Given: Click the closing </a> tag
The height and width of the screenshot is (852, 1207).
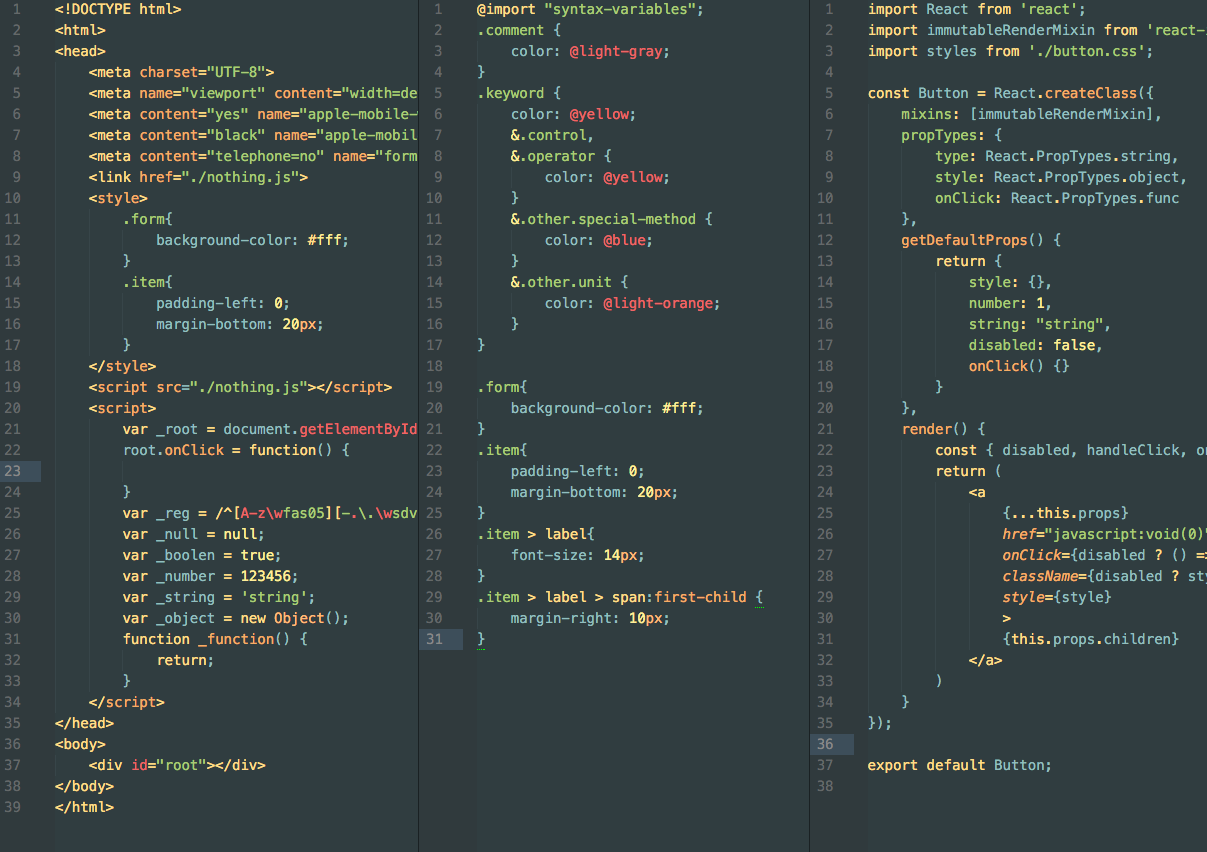Looking at the screenshot, I should [x=986, y=660].
